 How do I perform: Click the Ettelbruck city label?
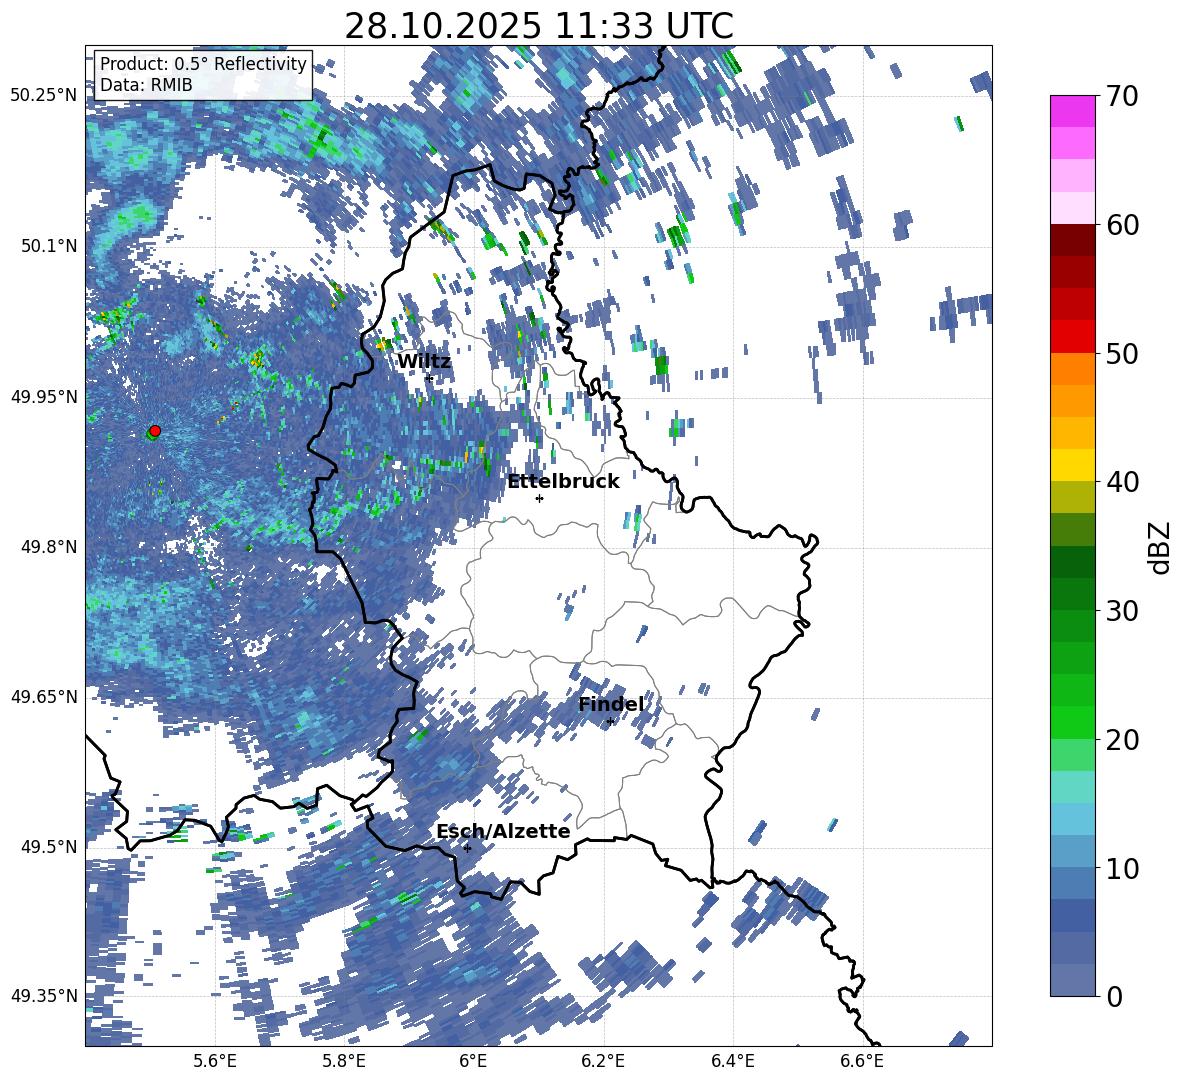click(563, 481)
